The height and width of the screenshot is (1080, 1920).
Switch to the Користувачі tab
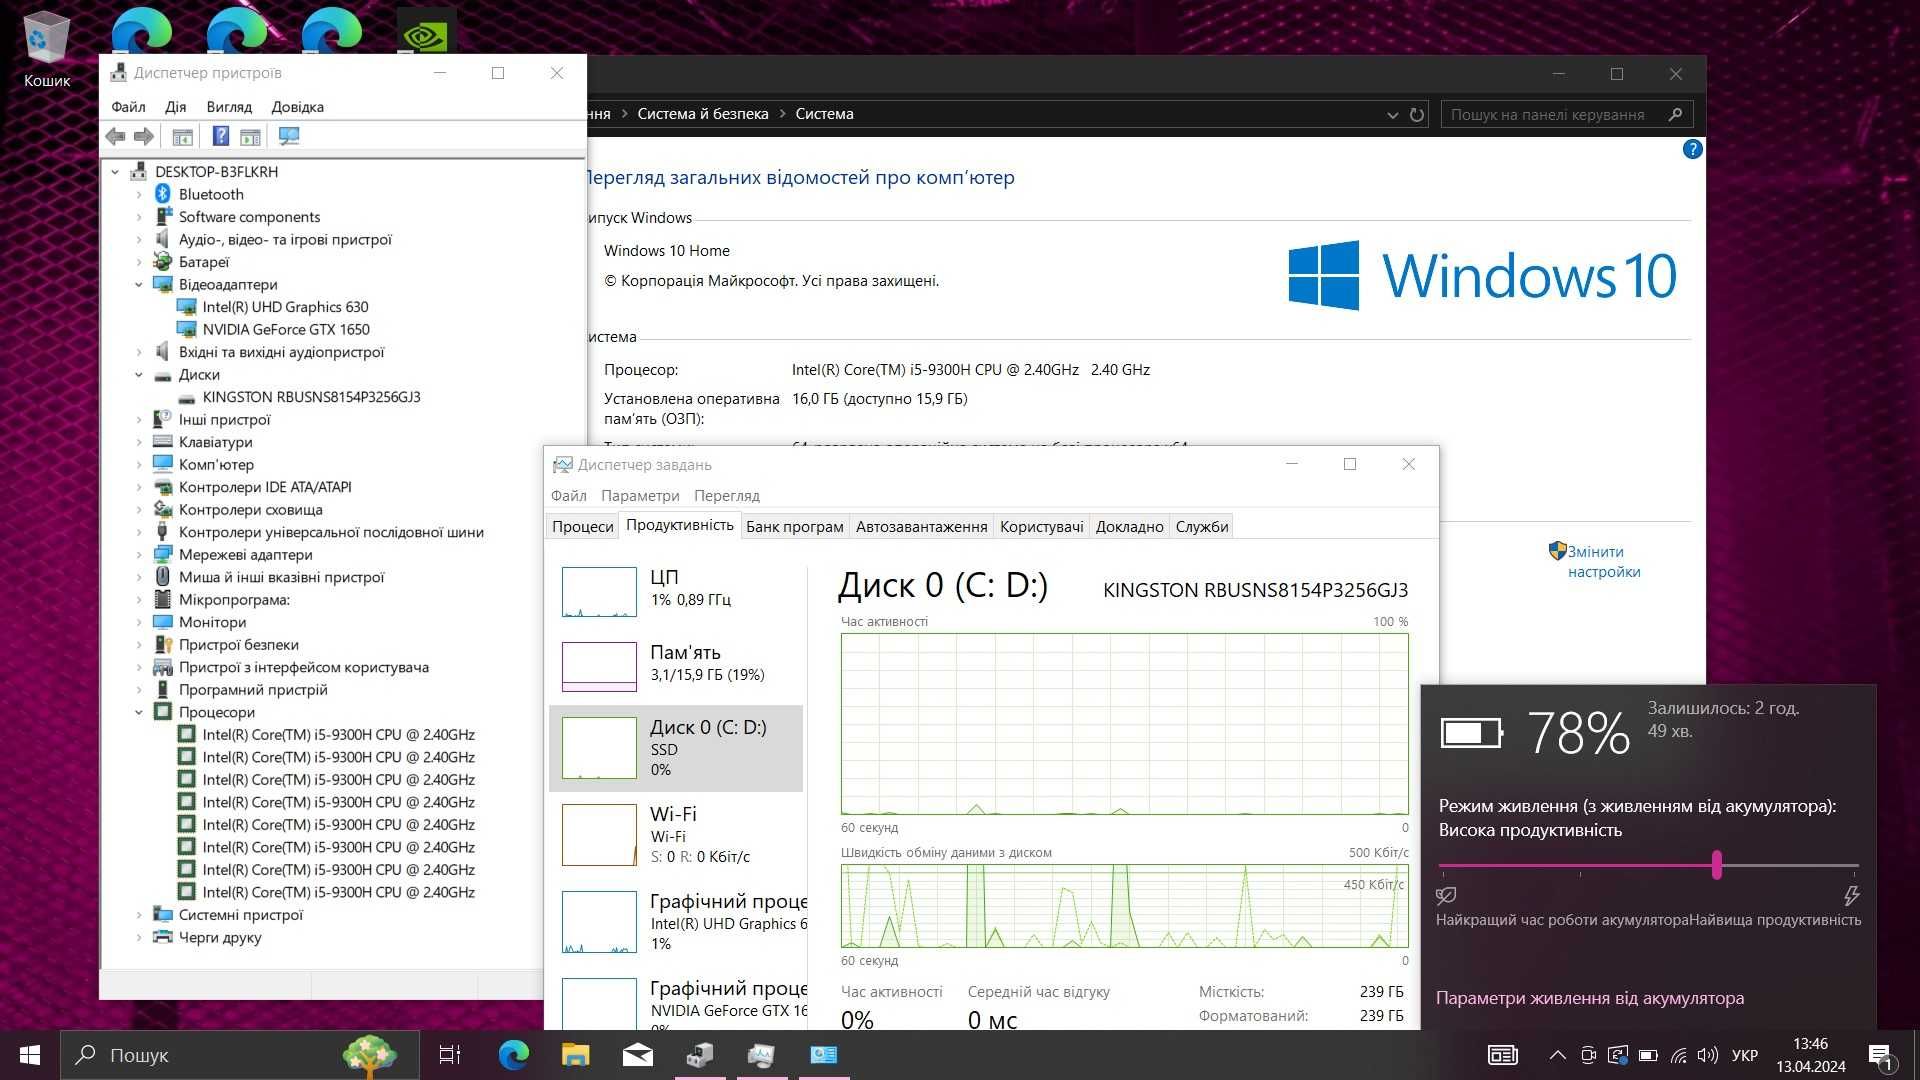click(1041, 527)
